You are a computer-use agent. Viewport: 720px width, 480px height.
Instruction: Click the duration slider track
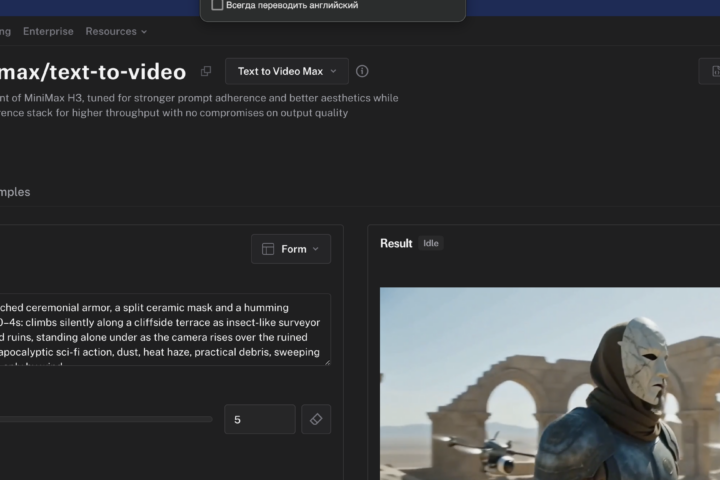(106, 419)
